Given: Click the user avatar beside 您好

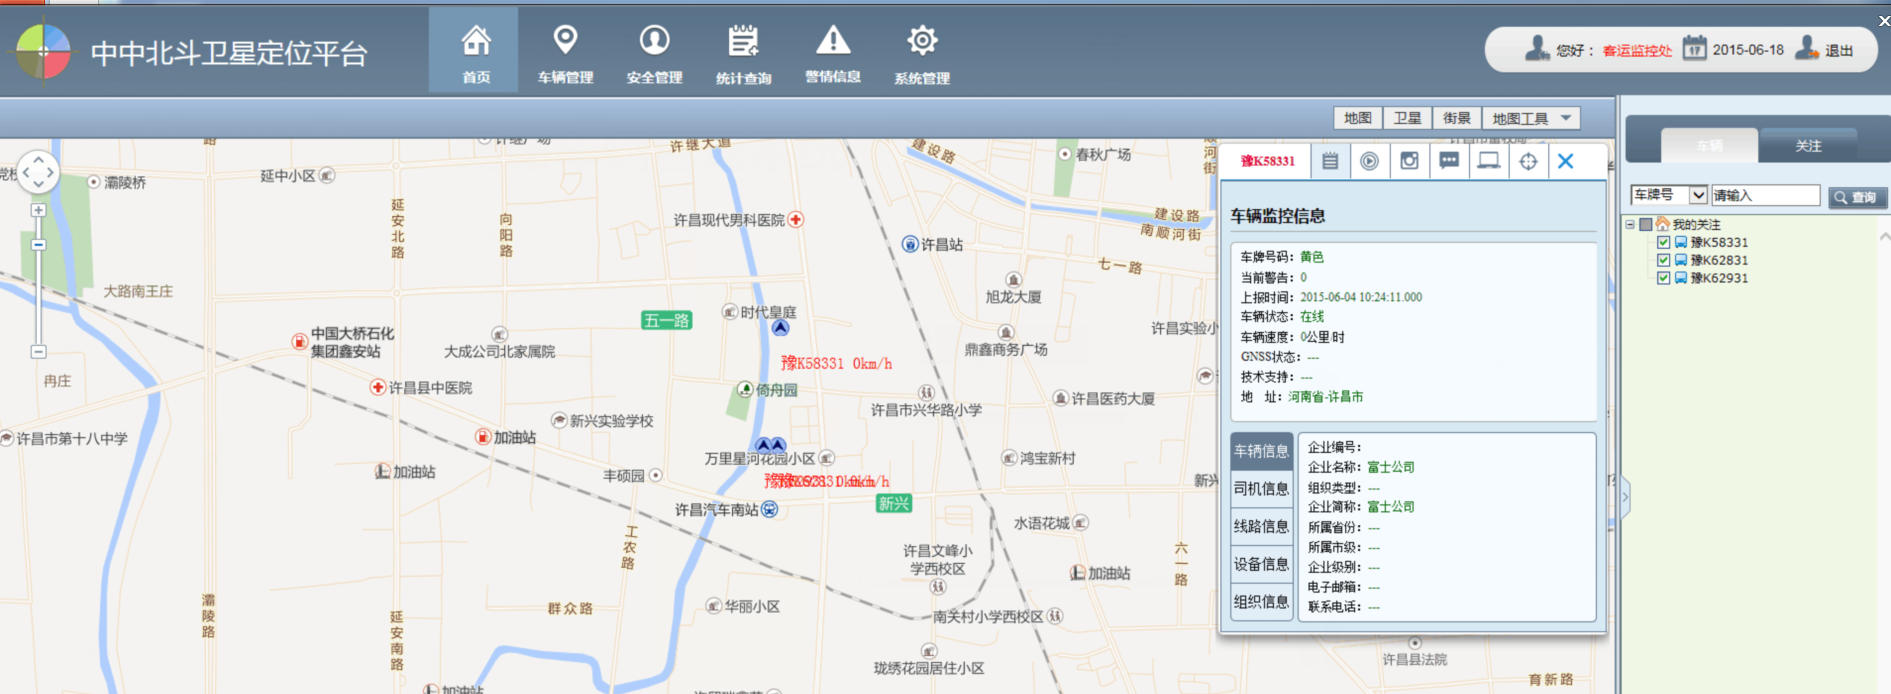Looking at the screenshot, I should tap(1537, 48).
